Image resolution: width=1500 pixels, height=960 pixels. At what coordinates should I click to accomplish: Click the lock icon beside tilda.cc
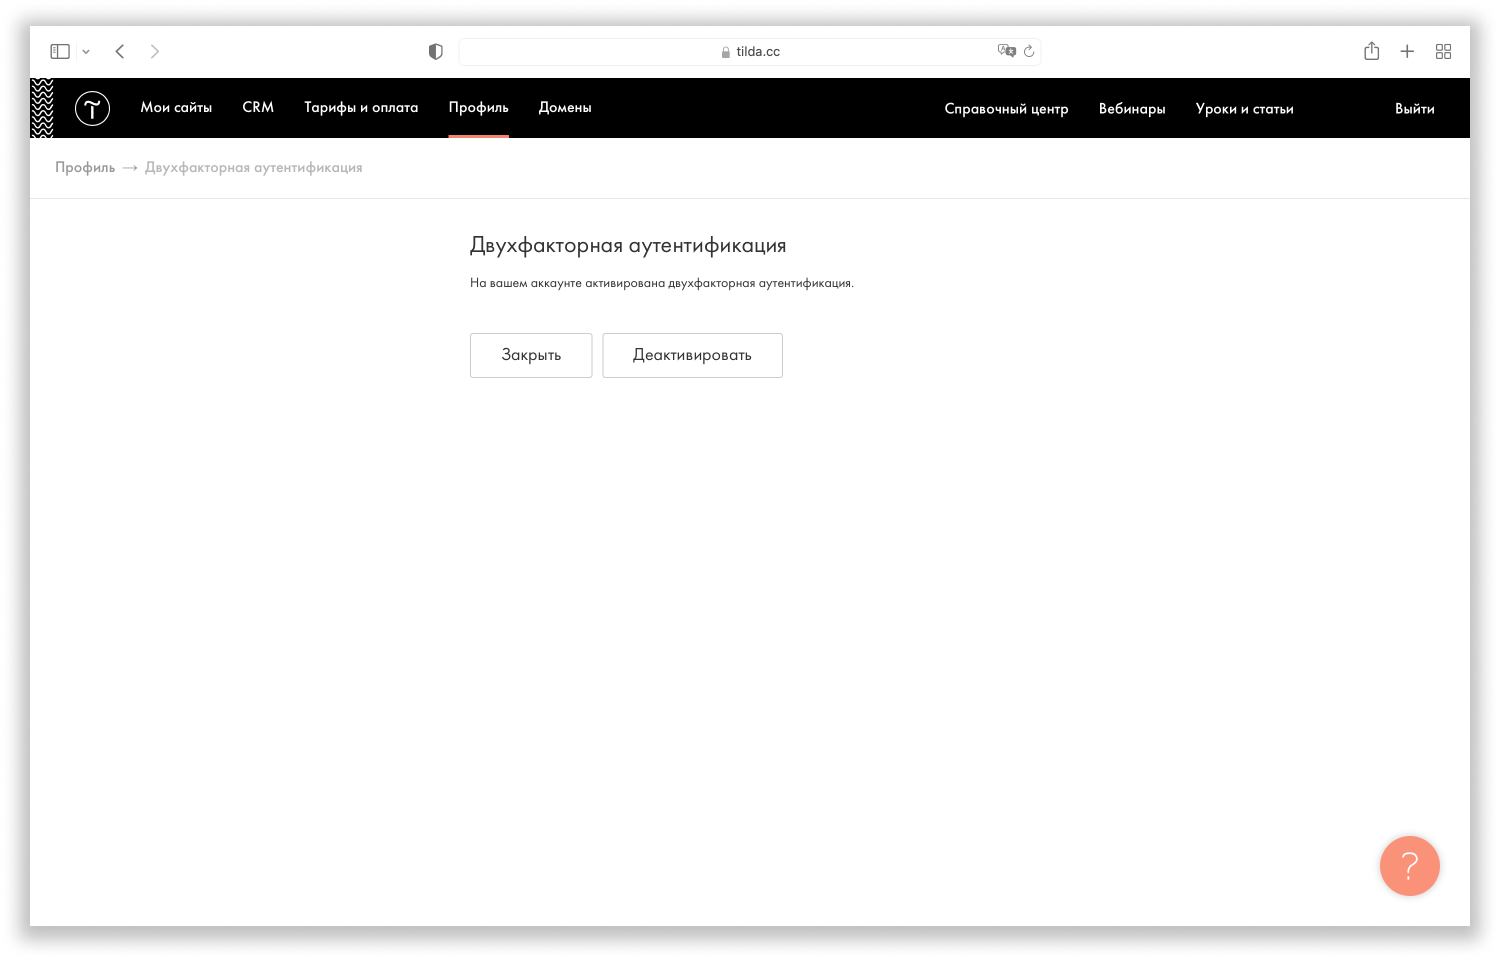[x=726, y=52]
